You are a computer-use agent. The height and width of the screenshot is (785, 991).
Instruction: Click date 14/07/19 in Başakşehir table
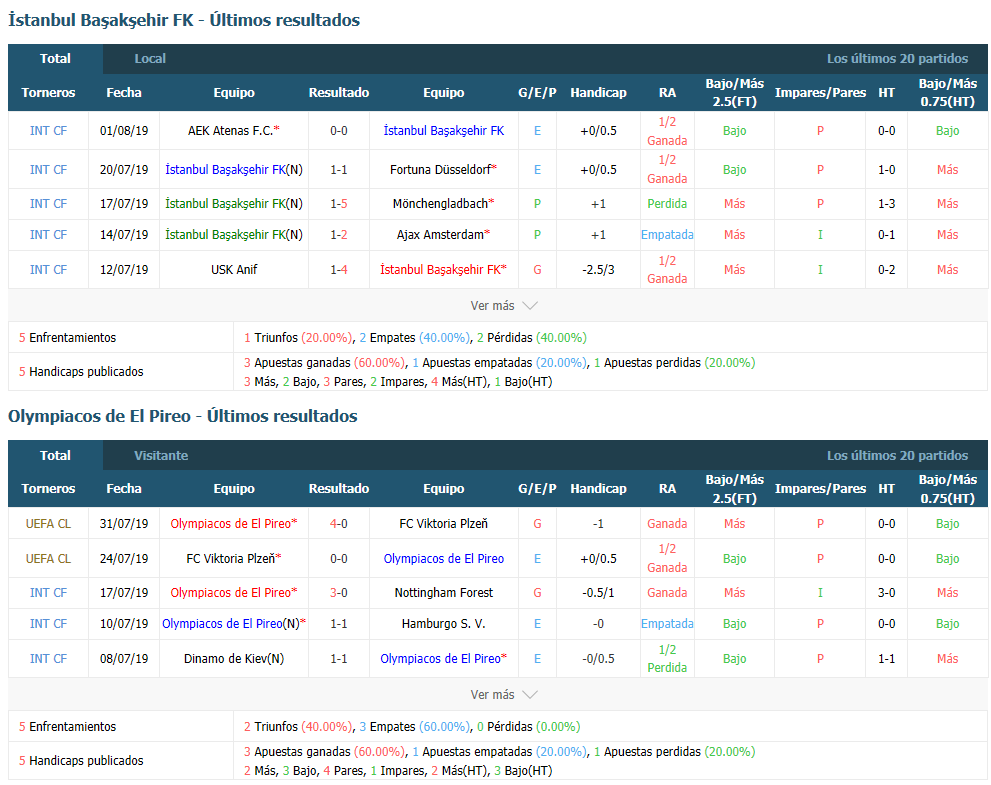click(124, 234)
